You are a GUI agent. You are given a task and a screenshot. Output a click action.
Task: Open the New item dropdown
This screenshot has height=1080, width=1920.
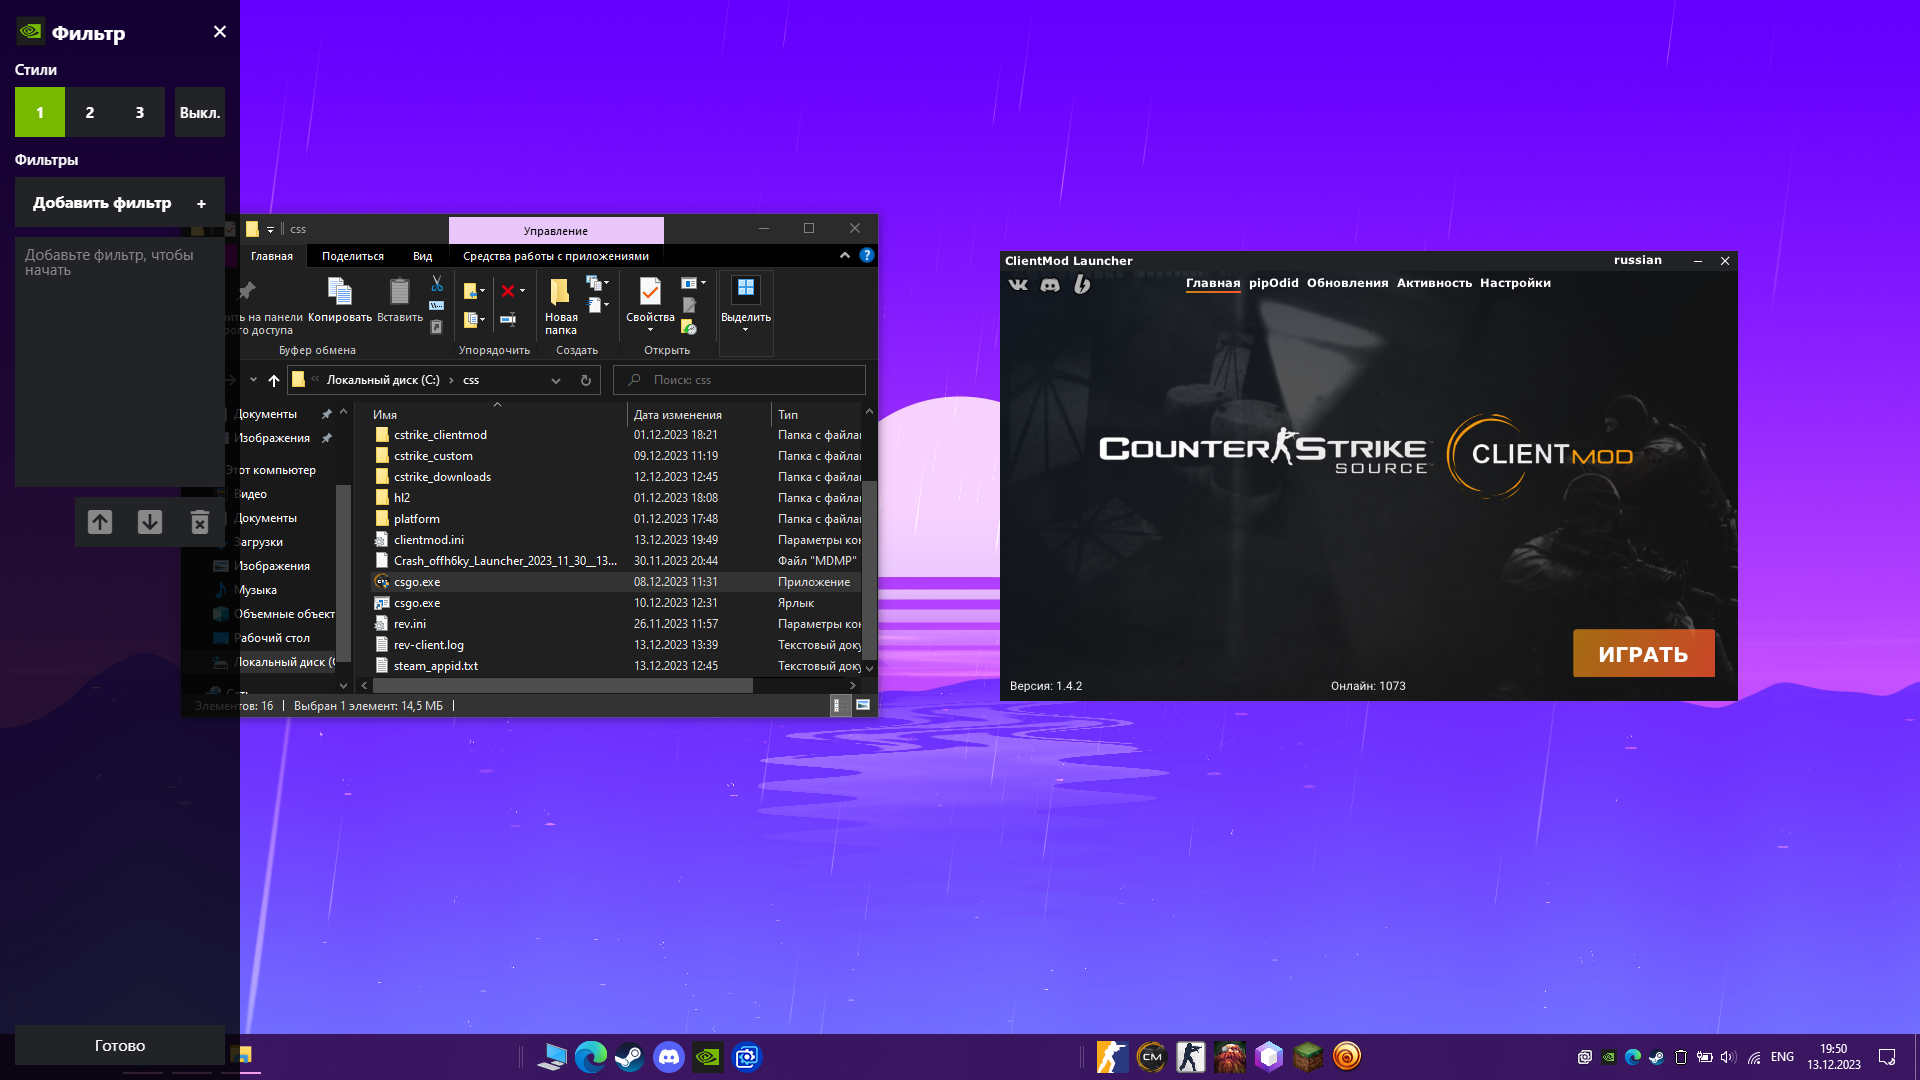point(598,283)
